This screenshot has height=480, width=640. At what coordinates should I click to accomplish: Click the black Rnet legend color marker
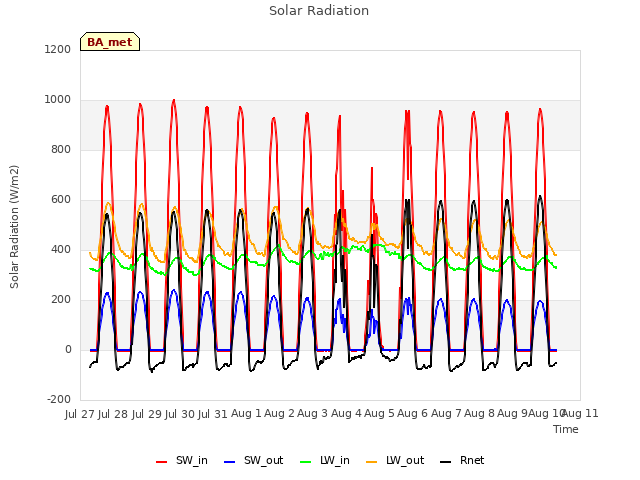click(446, 462)
